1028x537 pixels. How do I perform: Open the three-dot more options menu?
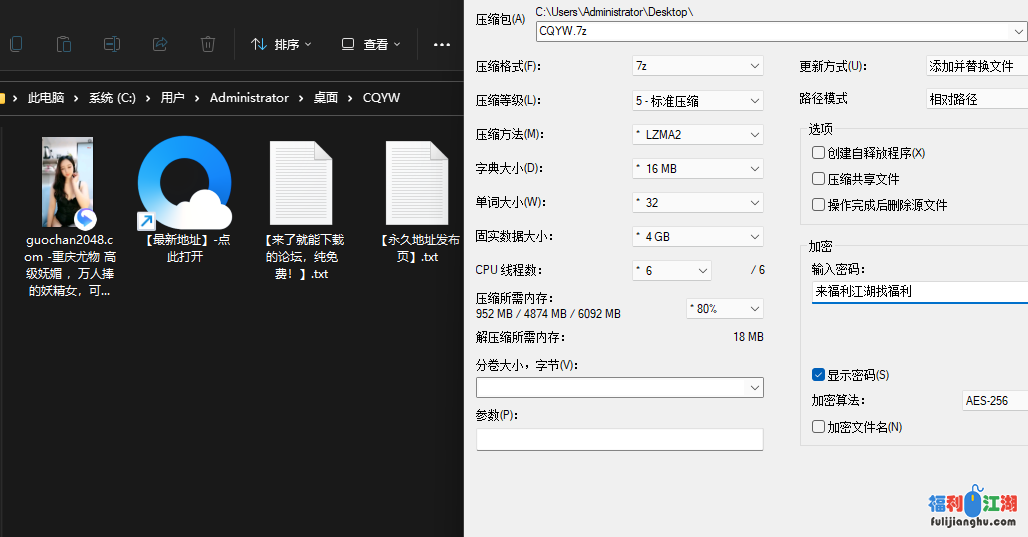tap(441, 45)
